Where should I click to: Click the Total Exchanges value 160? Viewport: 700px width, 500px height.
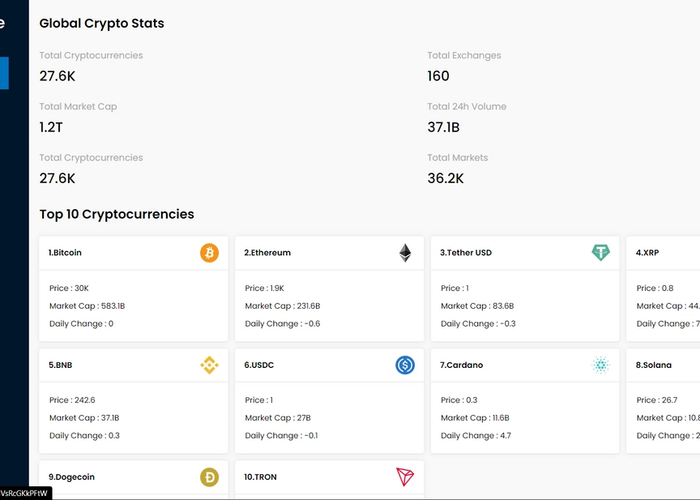[438, 76]
